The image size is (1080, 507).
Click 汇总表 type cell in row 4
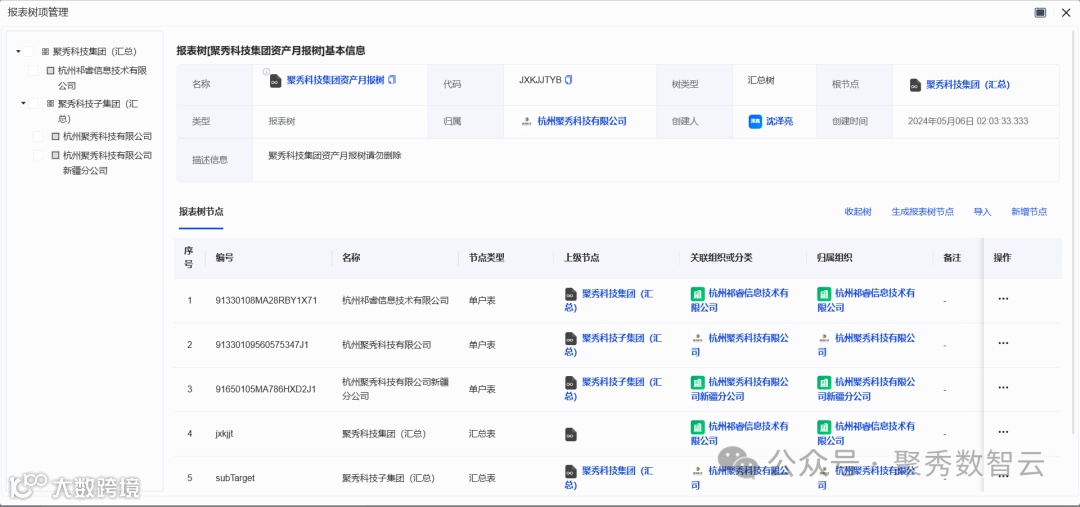[482, 434]
